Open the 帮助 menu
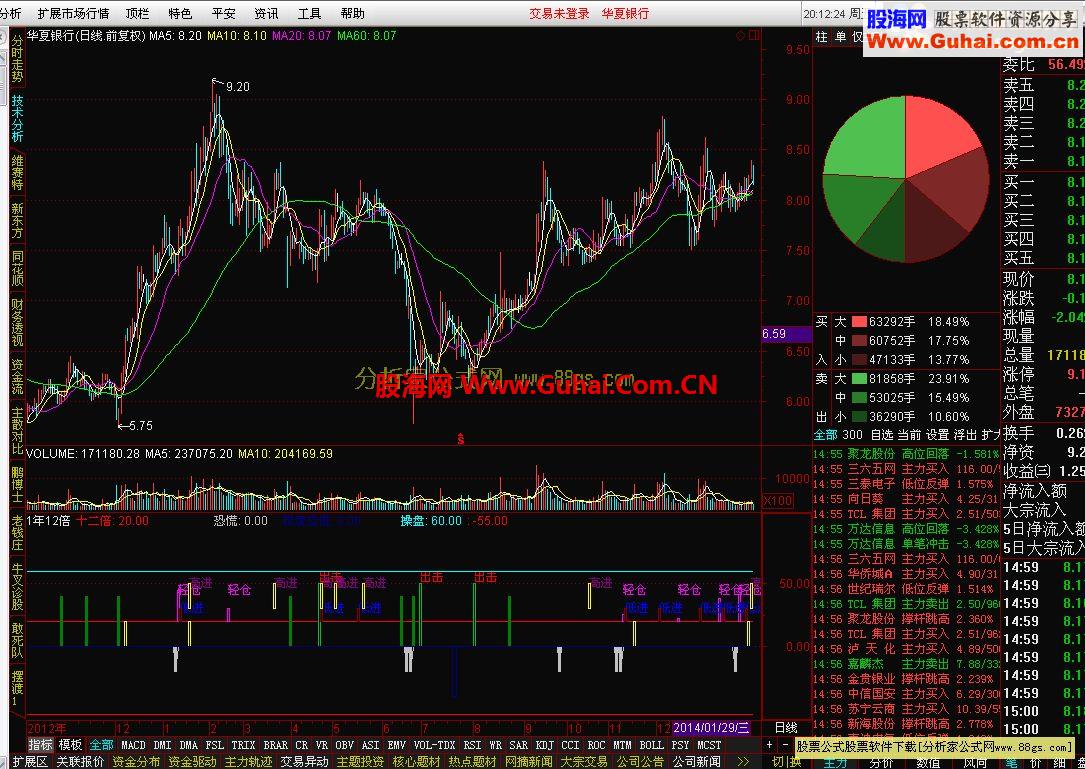Viewport: 1085px width, 769px height. [352, 13]
